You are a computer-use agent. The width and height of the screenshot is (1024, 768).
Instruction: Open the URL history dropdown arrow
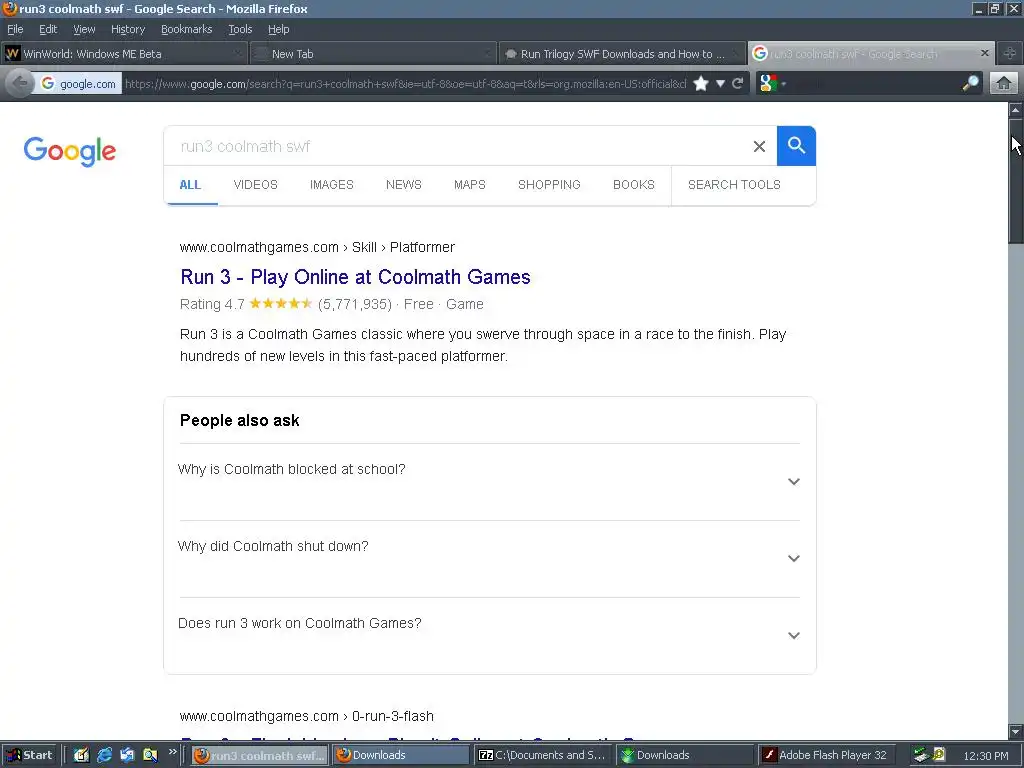click(720, 84)
